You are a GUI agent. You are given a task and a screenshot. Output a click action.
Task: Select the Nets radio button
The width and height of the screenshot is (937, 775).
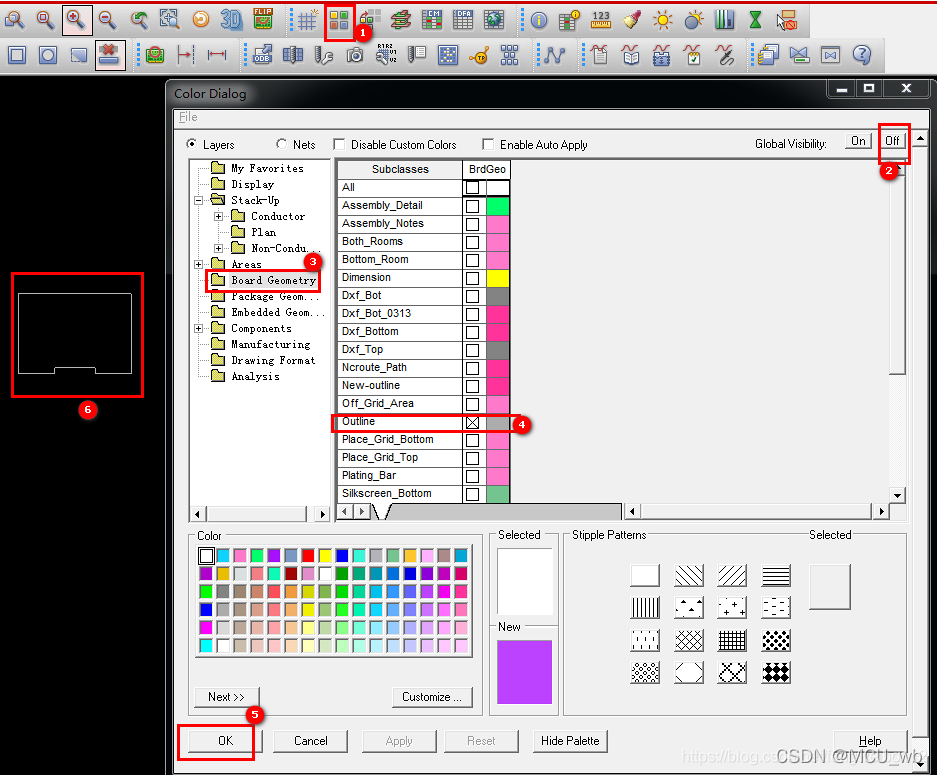tap(281, 144)
